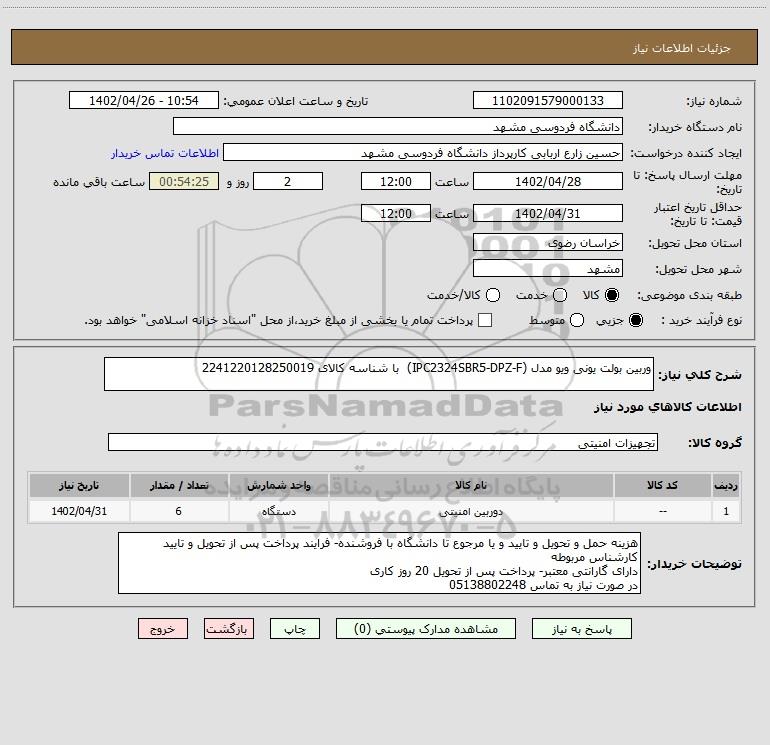Click the دستگاه unit cell
Image resolution: width=770 pixels, height=745 pixels.
coord(278,511)
